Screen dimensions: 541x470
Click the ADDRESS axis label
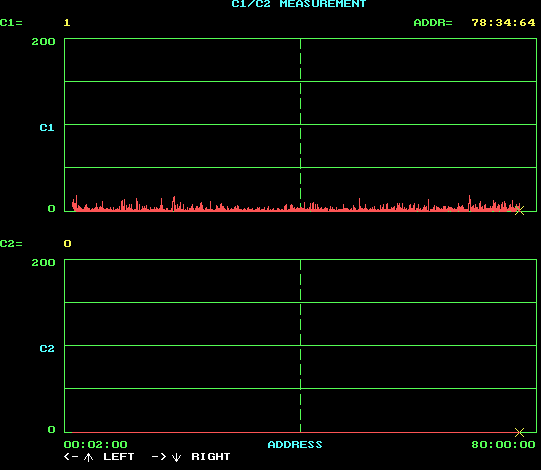(x=295, y=444)
